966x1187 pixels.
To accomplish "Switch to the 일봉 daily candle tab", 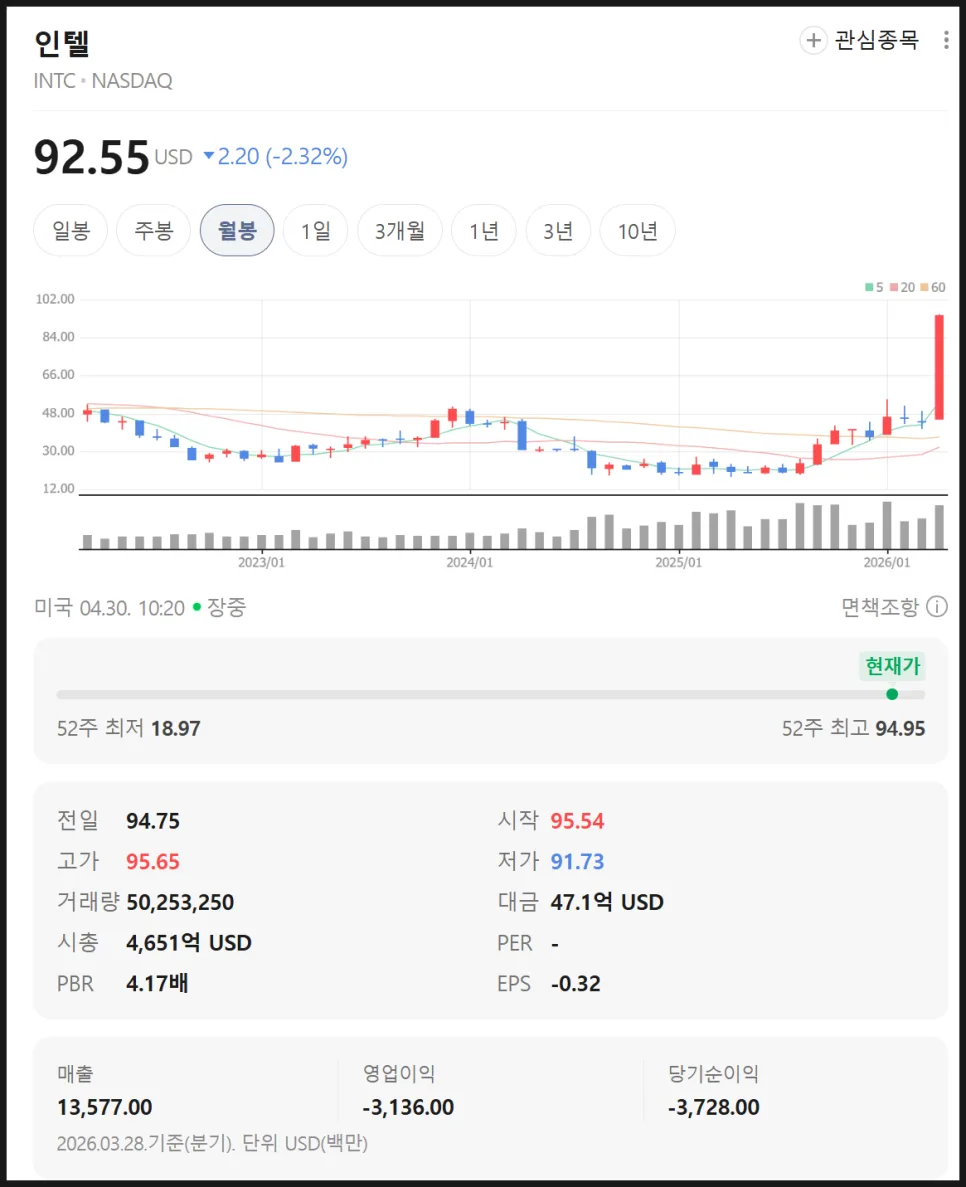I will [x=70, y=230].
